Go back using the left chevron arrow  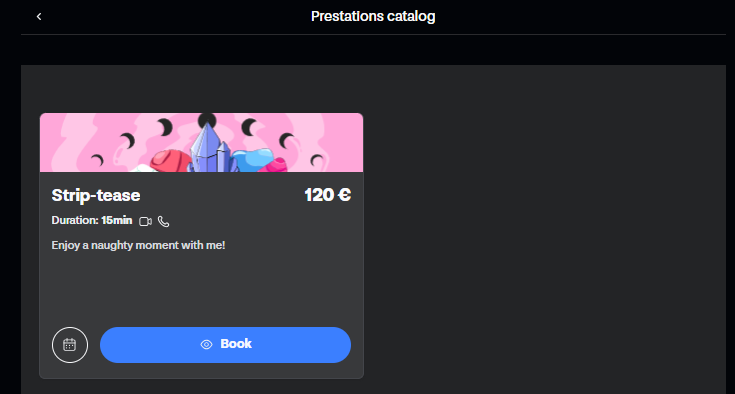pos(39,16)
